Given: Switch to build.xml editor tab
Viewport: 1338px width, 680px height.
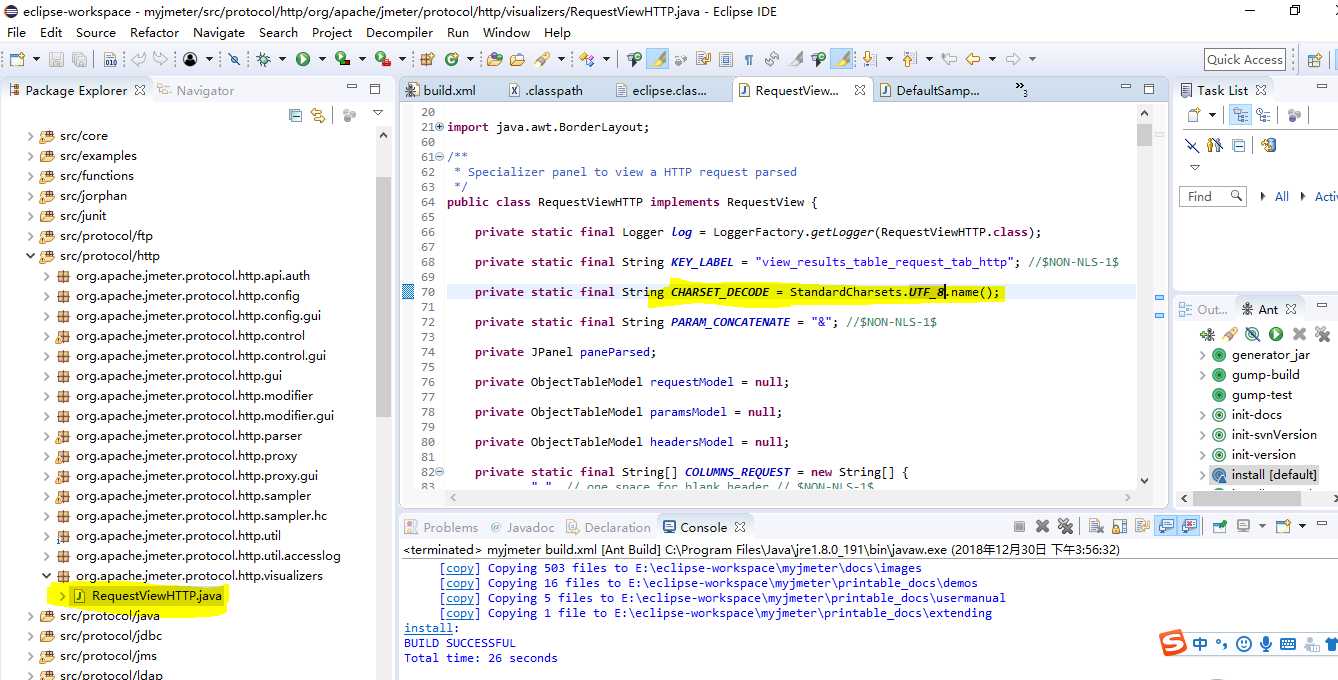Looking at the screenshot, I should point(449,90).
